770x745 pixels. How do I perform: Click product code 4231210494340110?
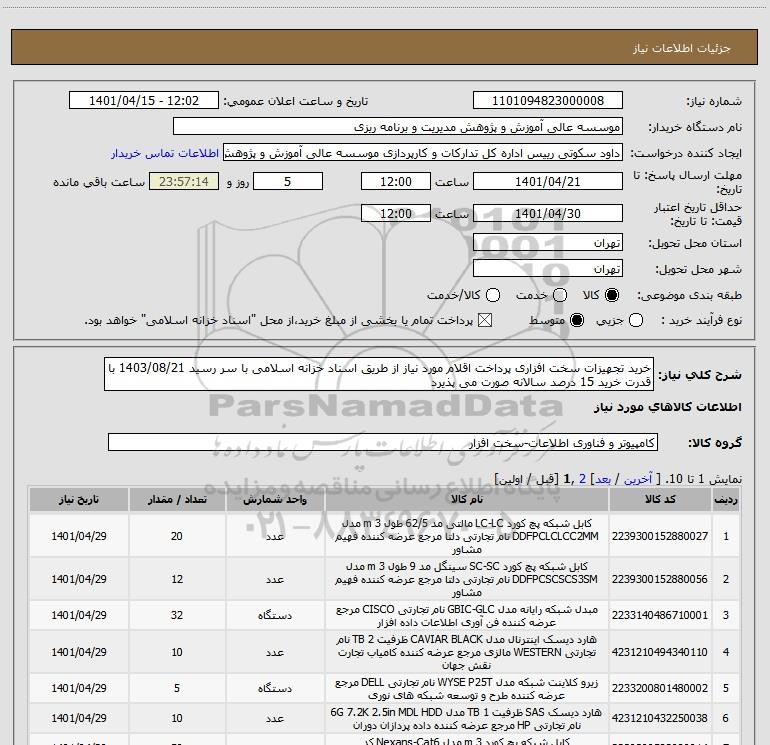tap(660, 652)
